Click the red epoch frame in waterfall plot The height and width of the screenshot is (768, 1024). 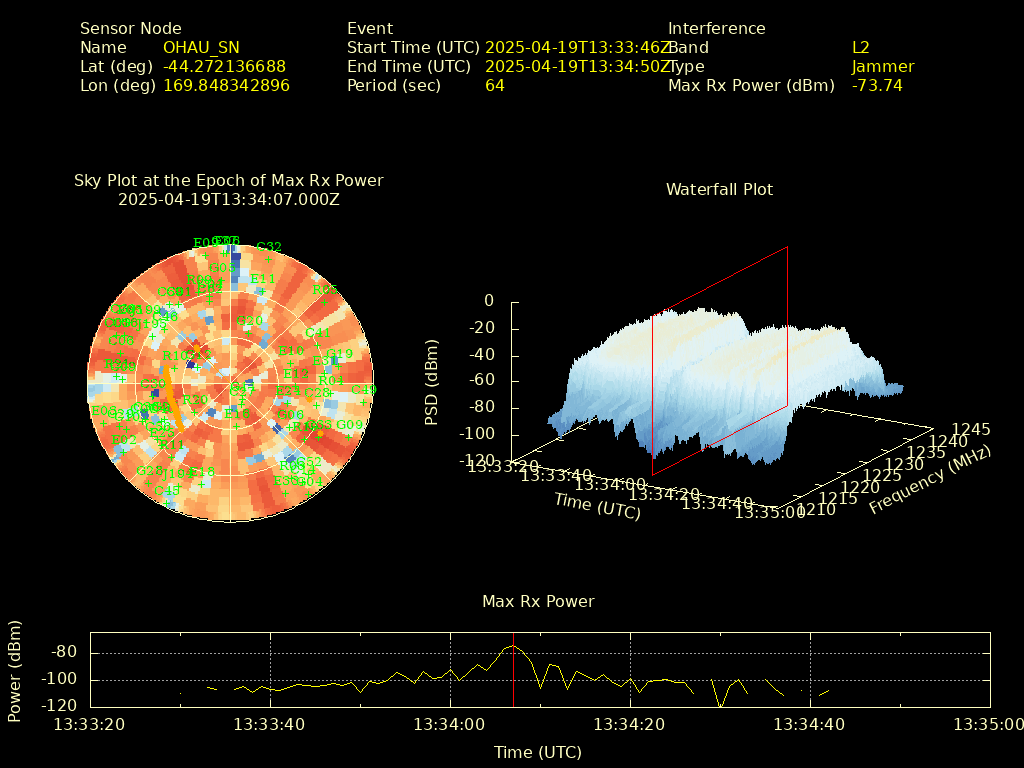tap(720, 360)
